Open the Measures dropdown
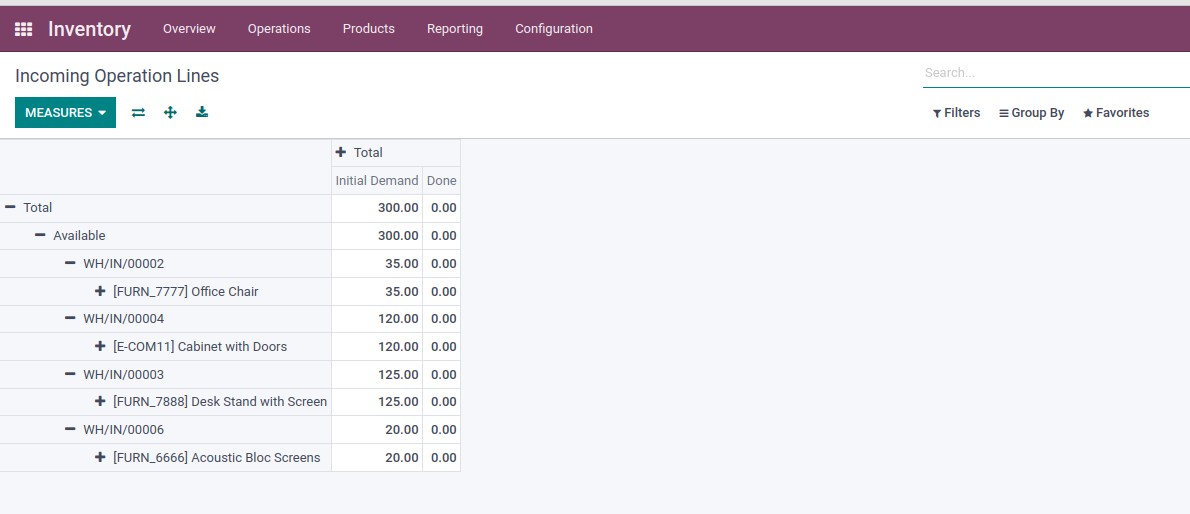Image resolution: width=1190 pixels, height=514 pixels. (65, 113)
